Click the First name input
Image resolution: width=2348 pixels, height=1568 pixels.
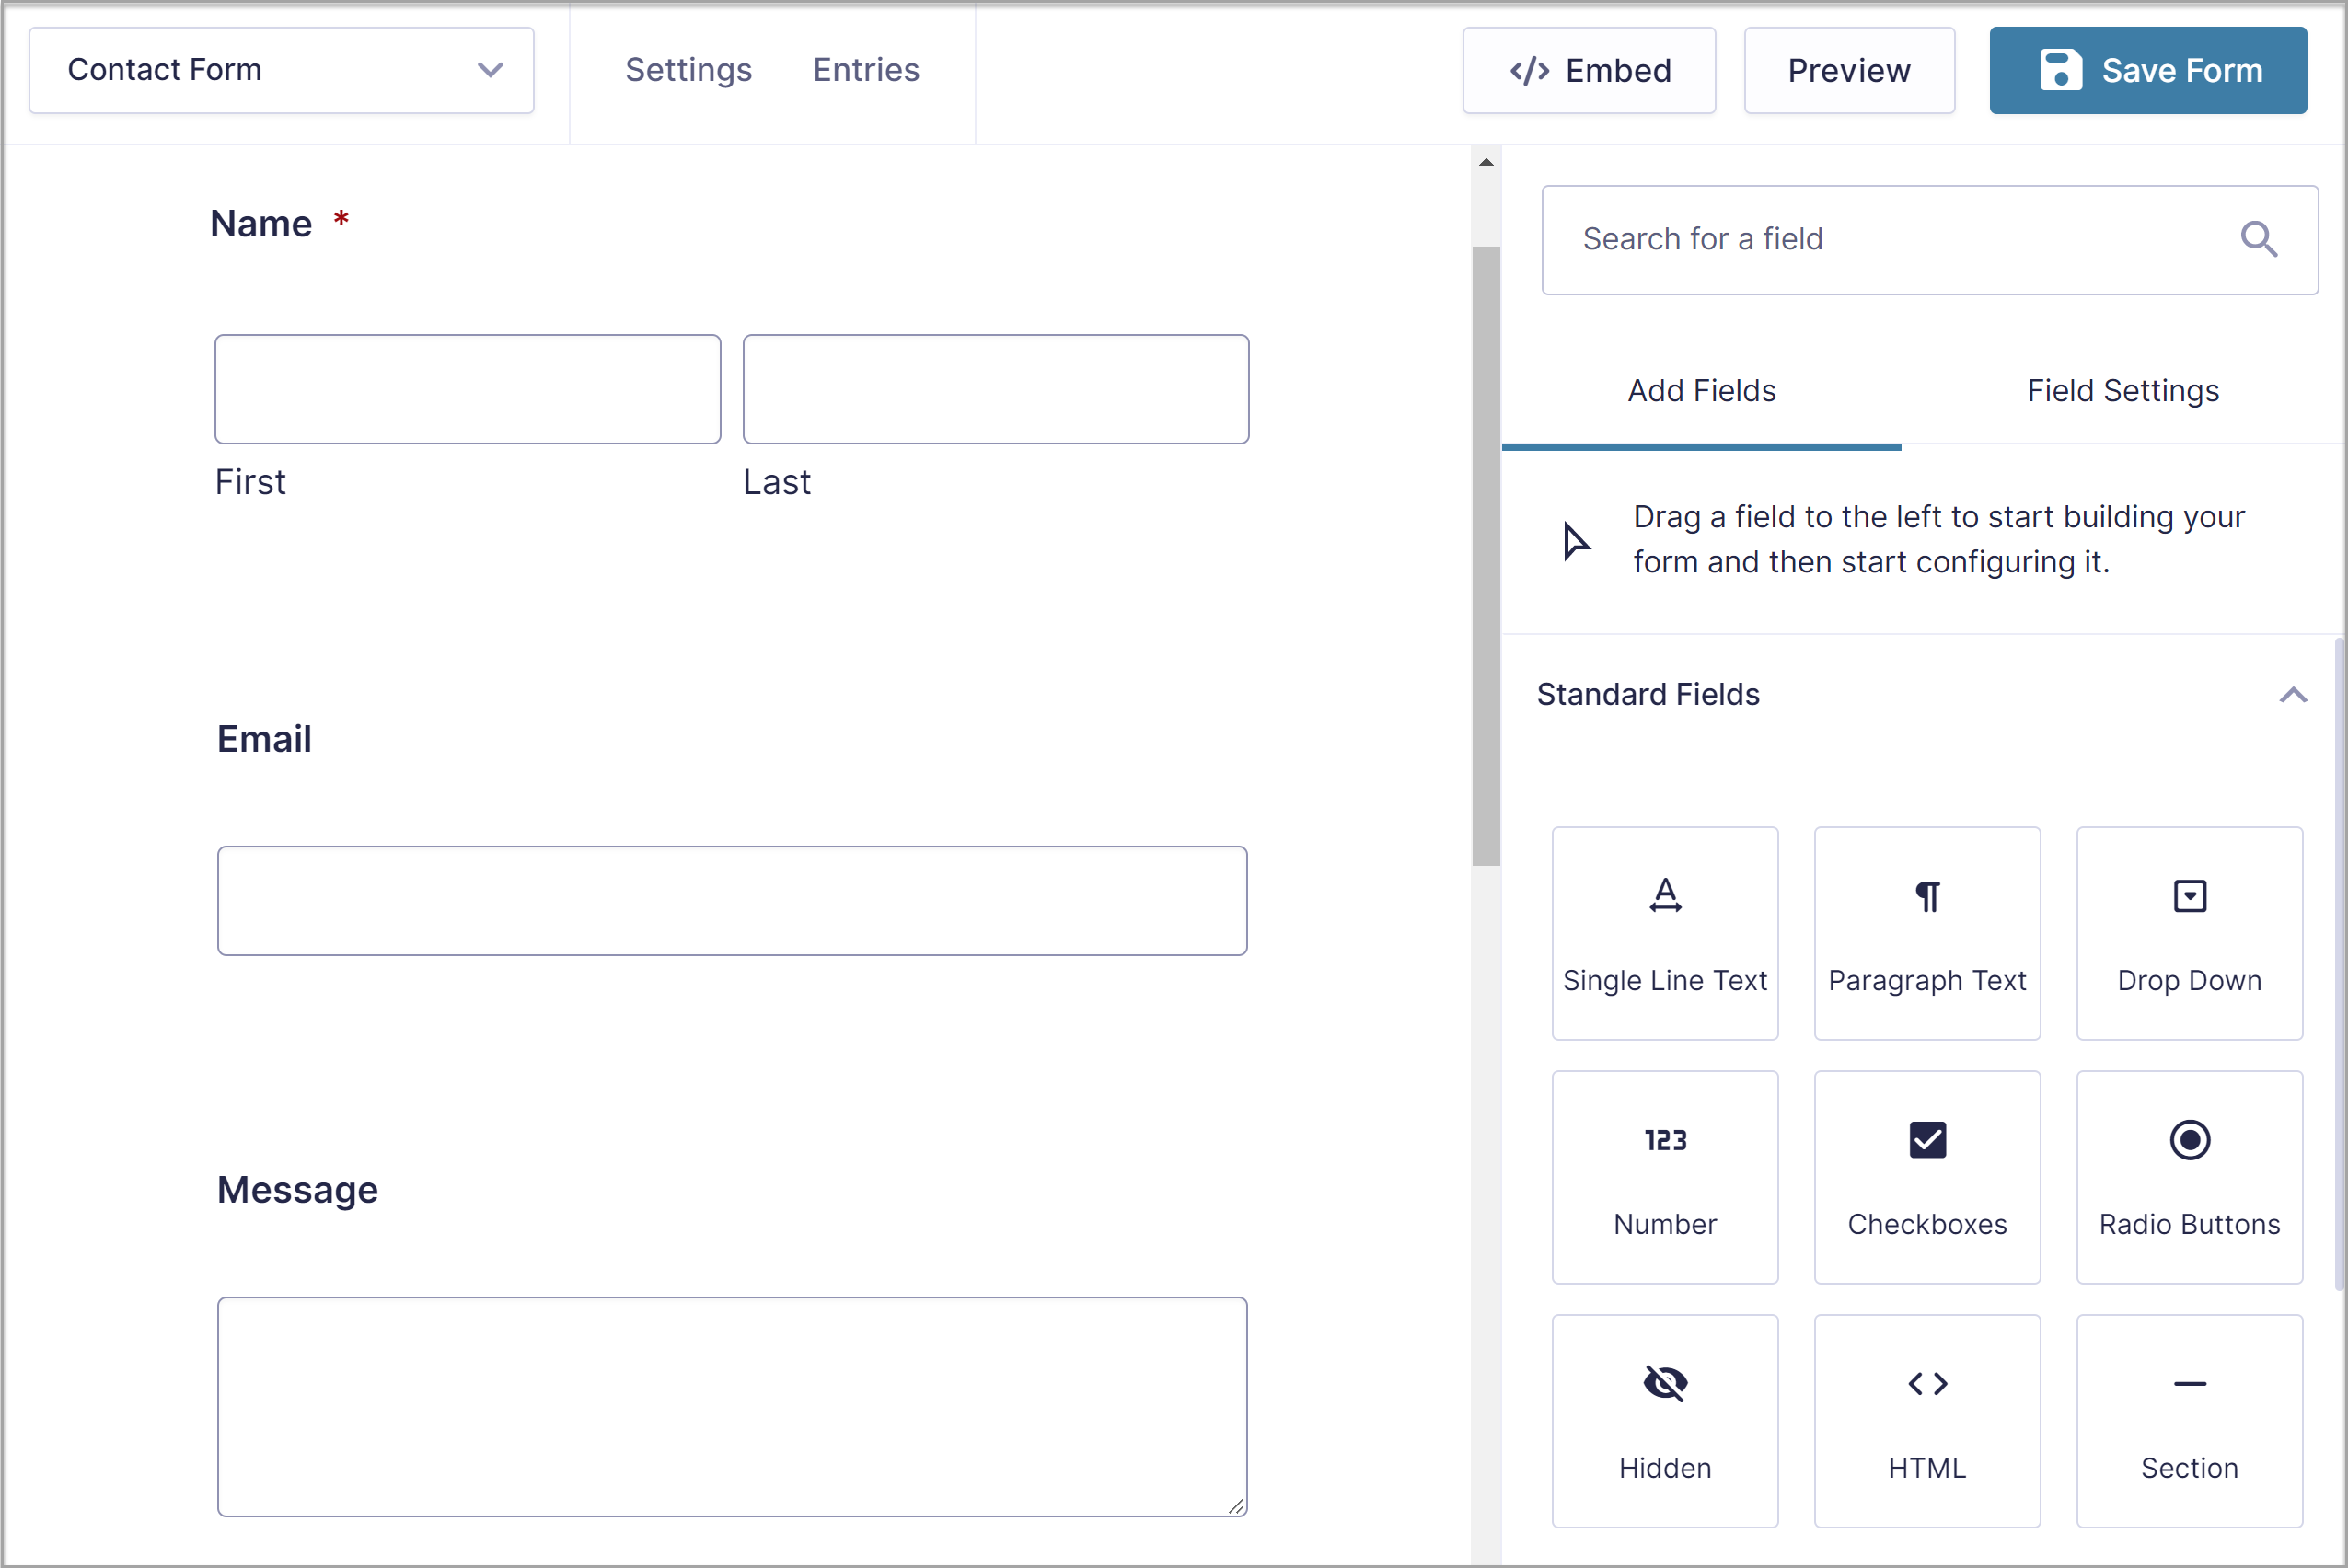click(x=467, y=389)
